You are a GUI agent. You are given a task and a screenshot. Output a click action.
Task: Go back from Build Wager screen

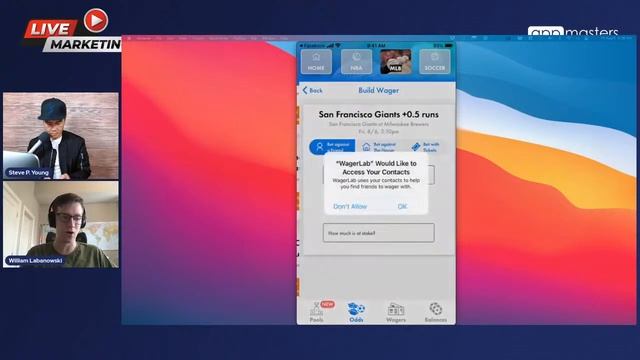[313, 91]
